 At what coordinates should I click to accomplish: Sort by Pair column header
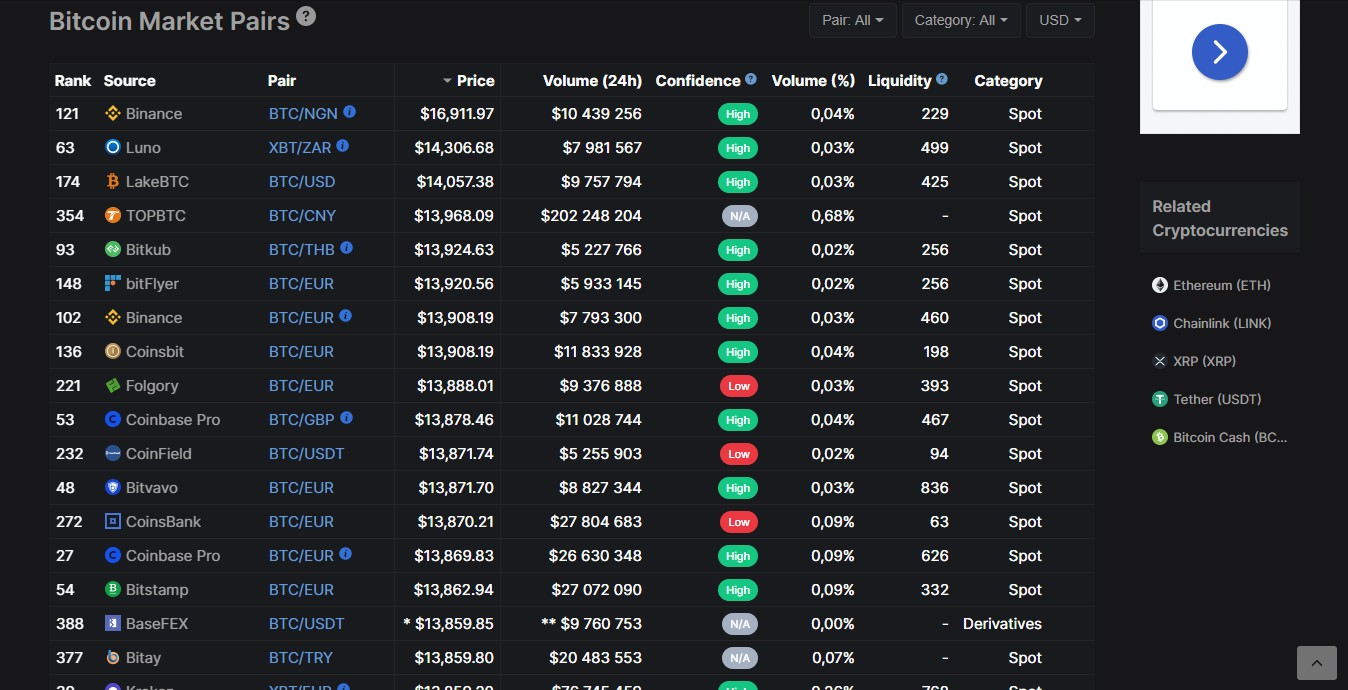pos(282,80)
